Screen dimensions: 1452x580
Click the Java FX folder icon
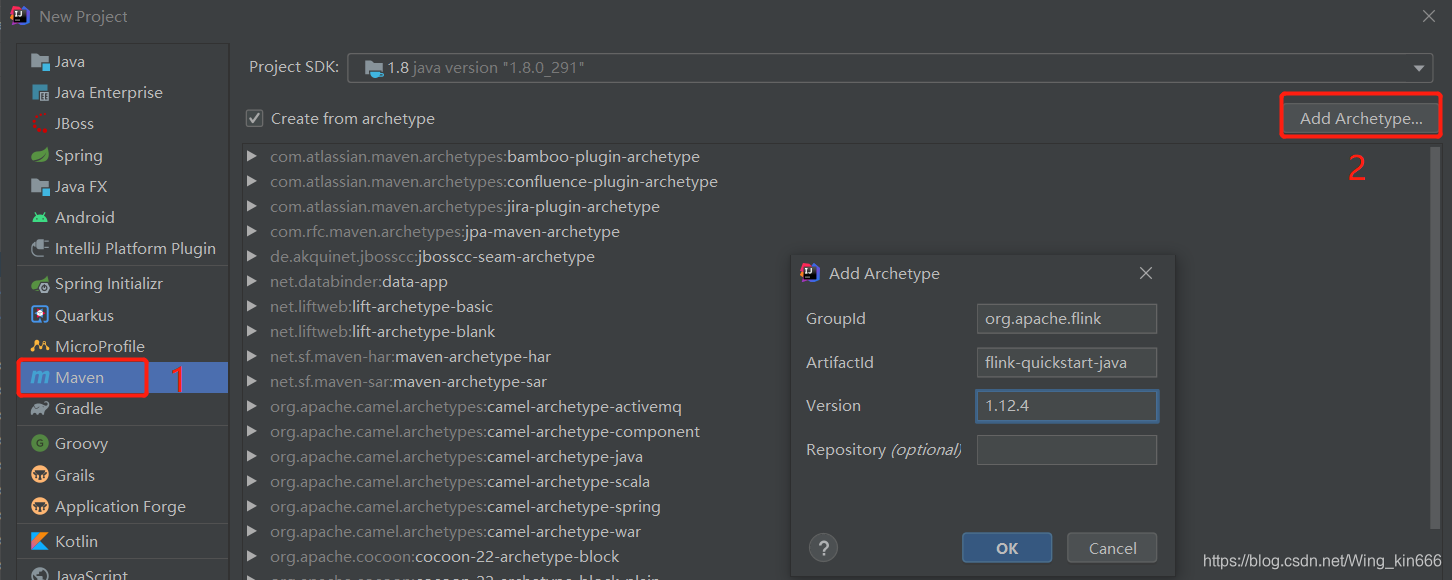(40, 186)
